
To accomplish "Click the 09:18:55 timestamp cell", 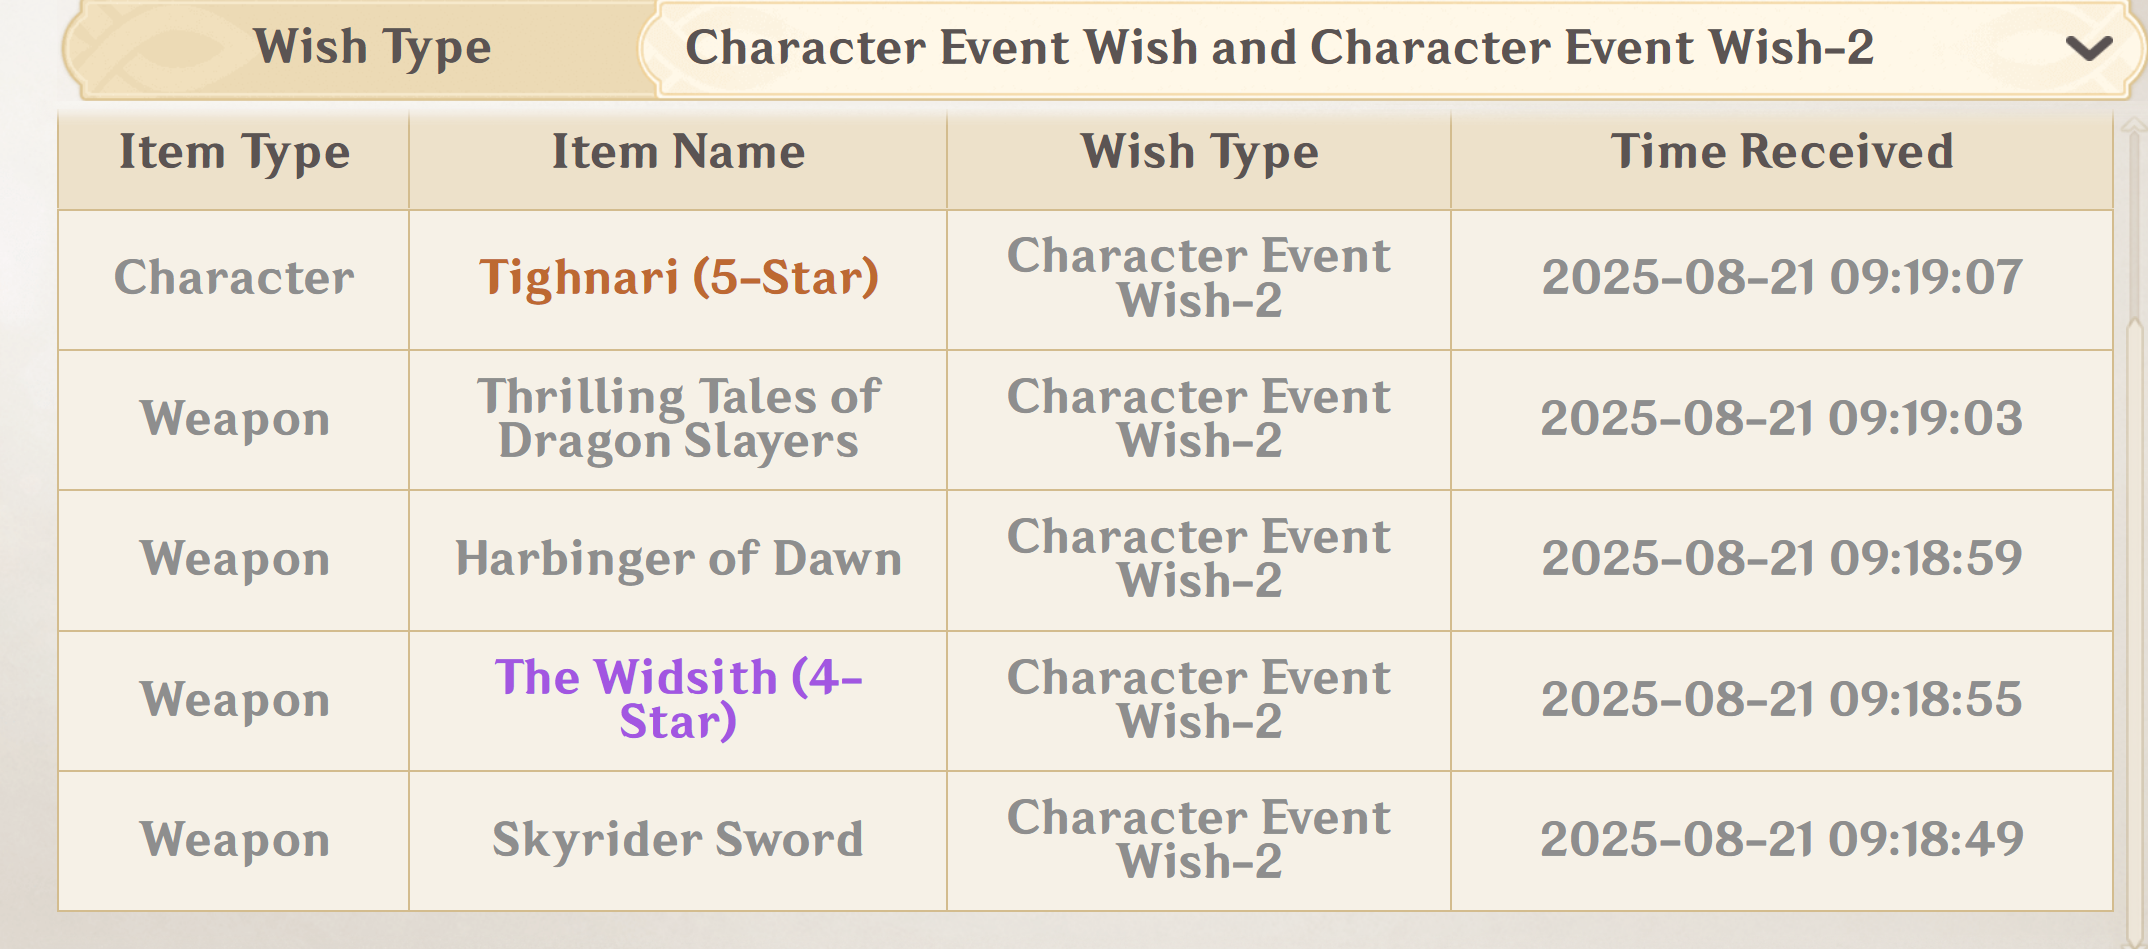I will 1782,699.
